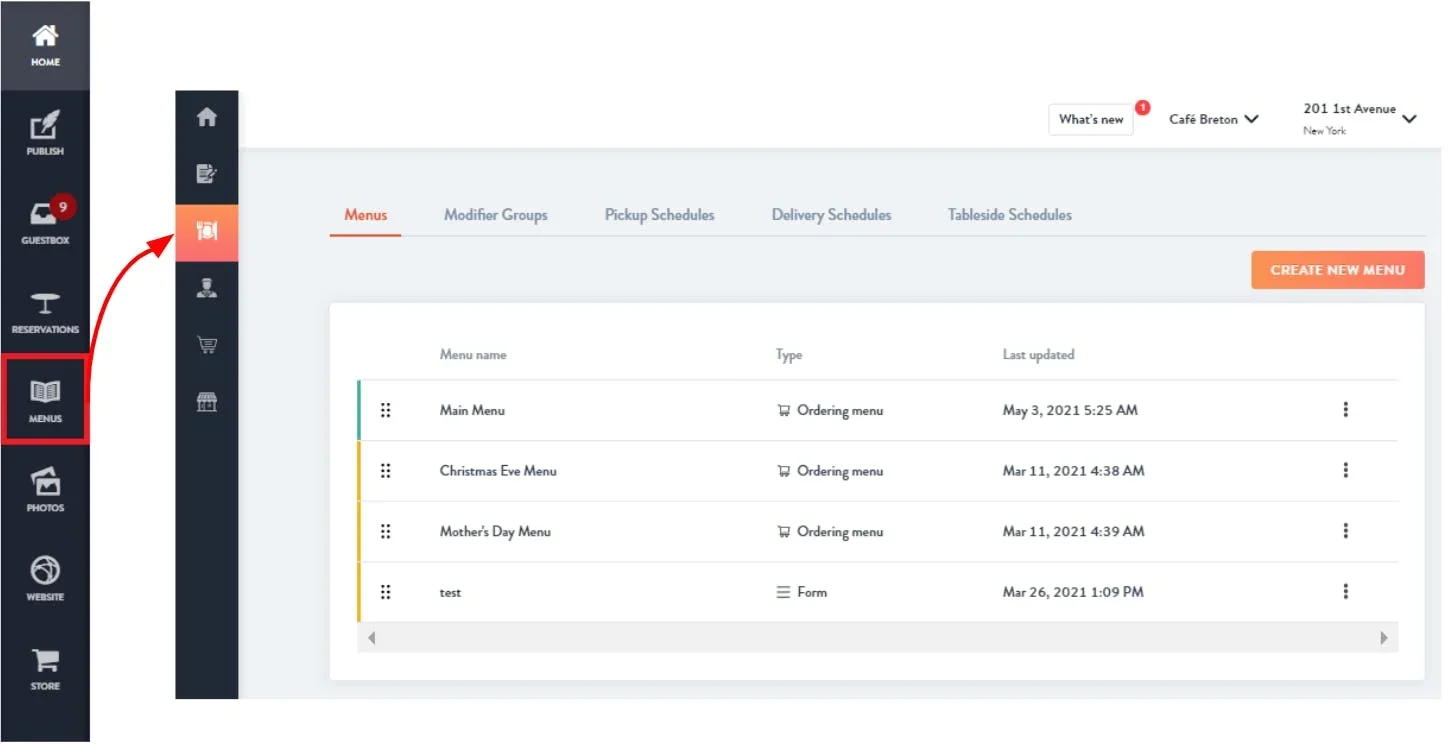Open options kebab menu for Christmas Eve Menu
Screen dimensions: 1452x746
(1346, 471)
